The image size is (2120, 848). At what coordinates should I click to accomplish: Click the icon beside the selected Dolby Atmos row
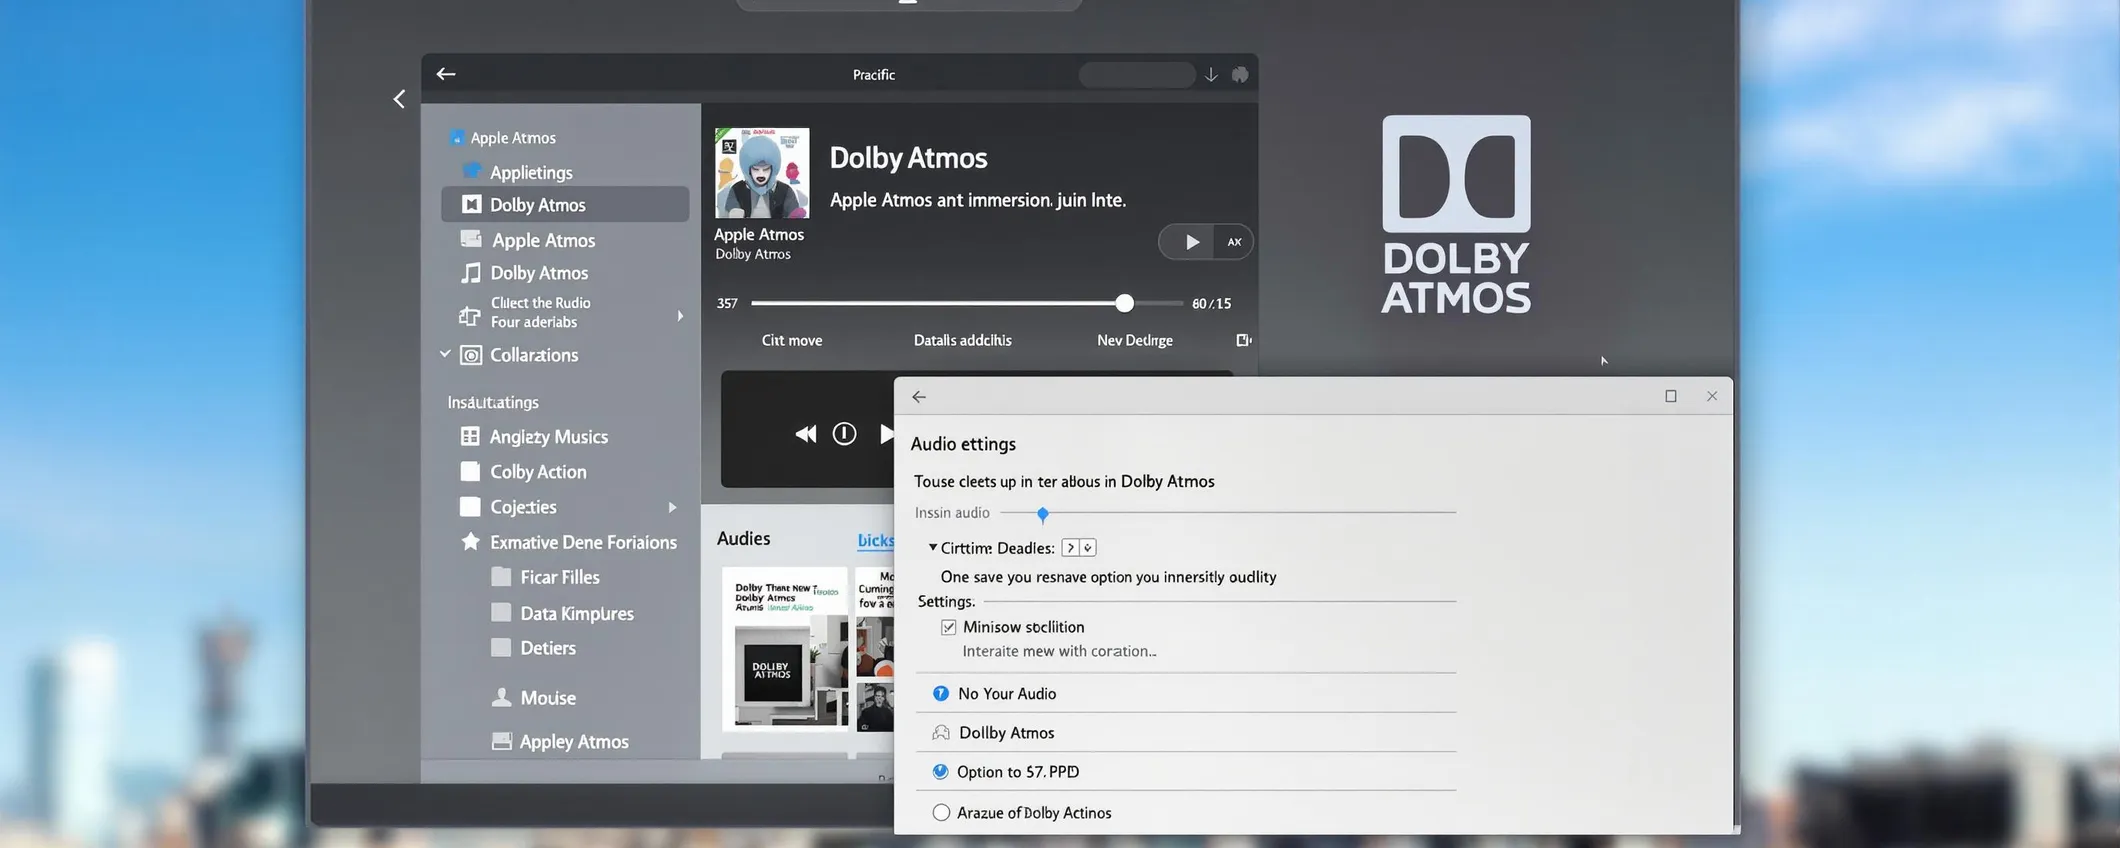(471, 204)
